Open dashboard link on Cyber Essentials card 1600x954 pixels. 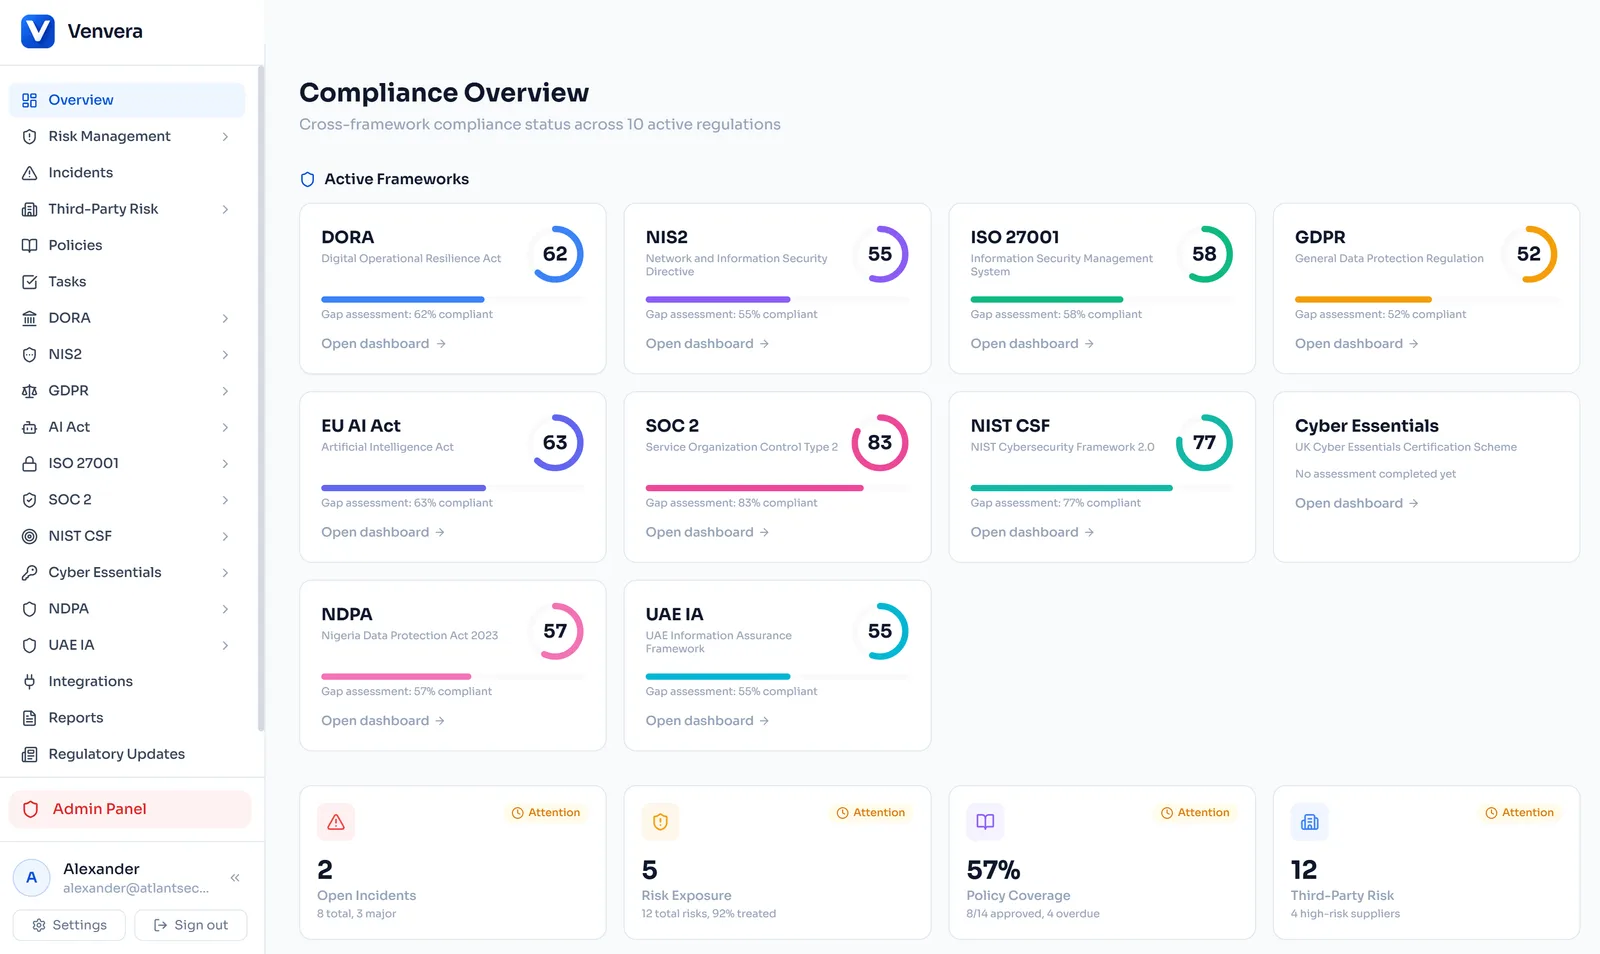point(1357,503)
